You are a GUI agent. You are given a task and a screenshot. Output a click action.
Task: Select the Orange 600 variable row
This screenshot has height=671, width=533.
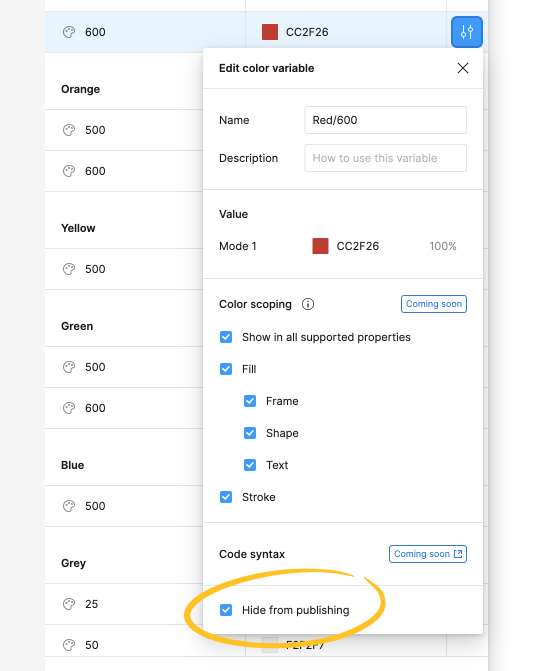point(124,171)
